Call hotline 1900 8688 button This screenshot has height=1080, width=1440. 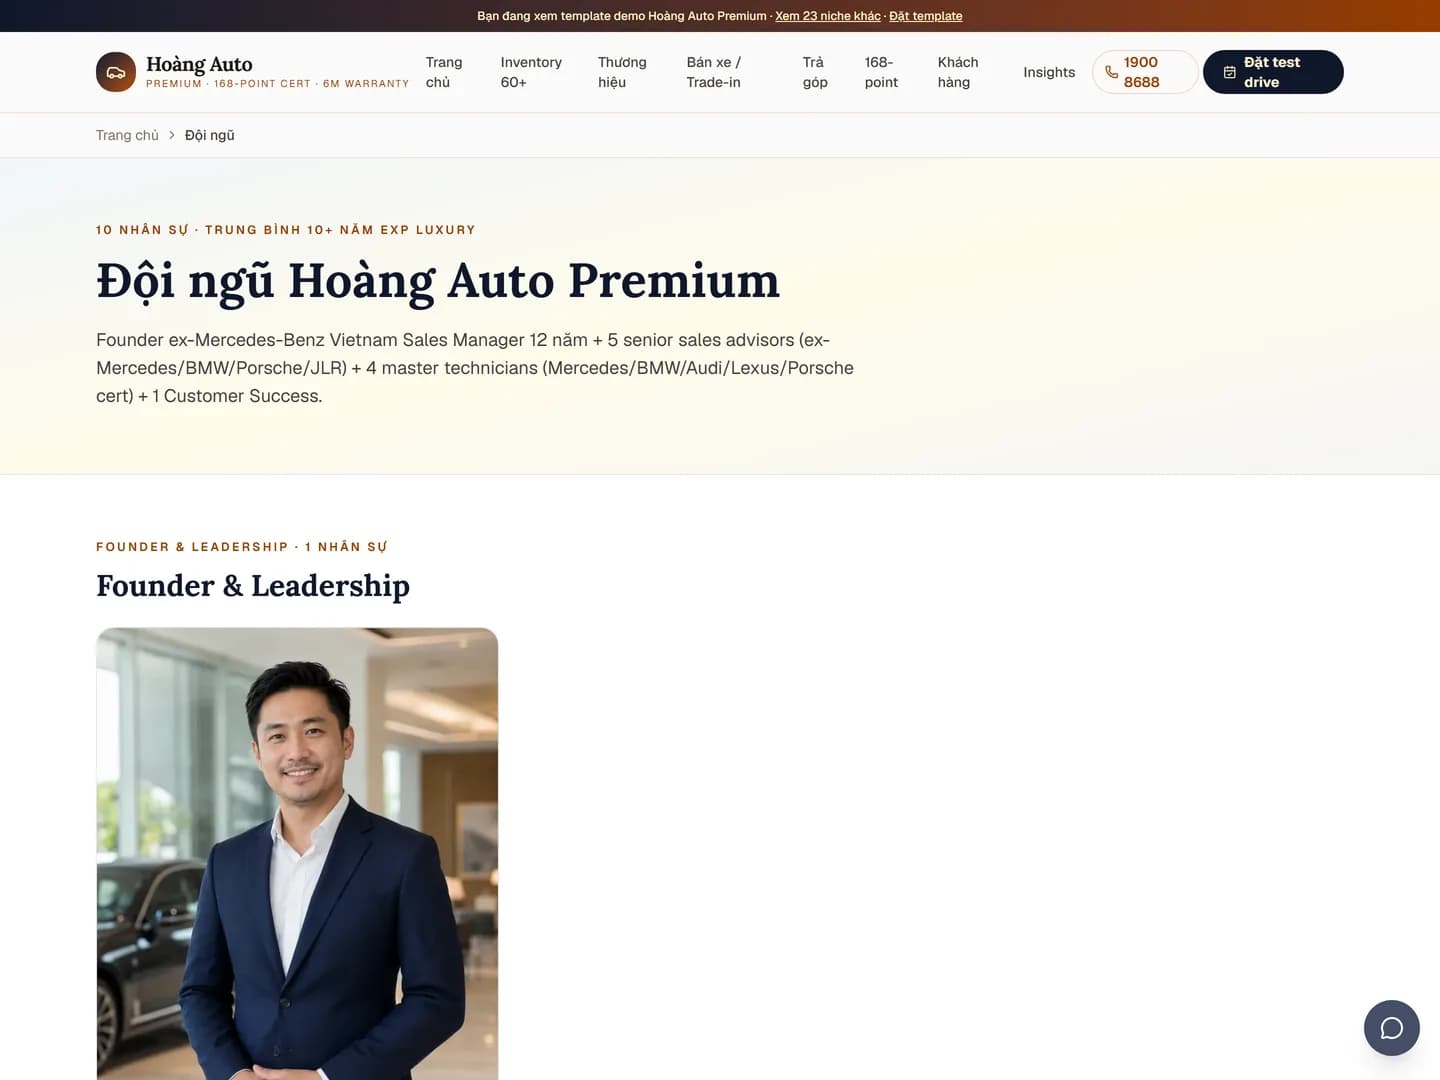tap(1145, 72)
